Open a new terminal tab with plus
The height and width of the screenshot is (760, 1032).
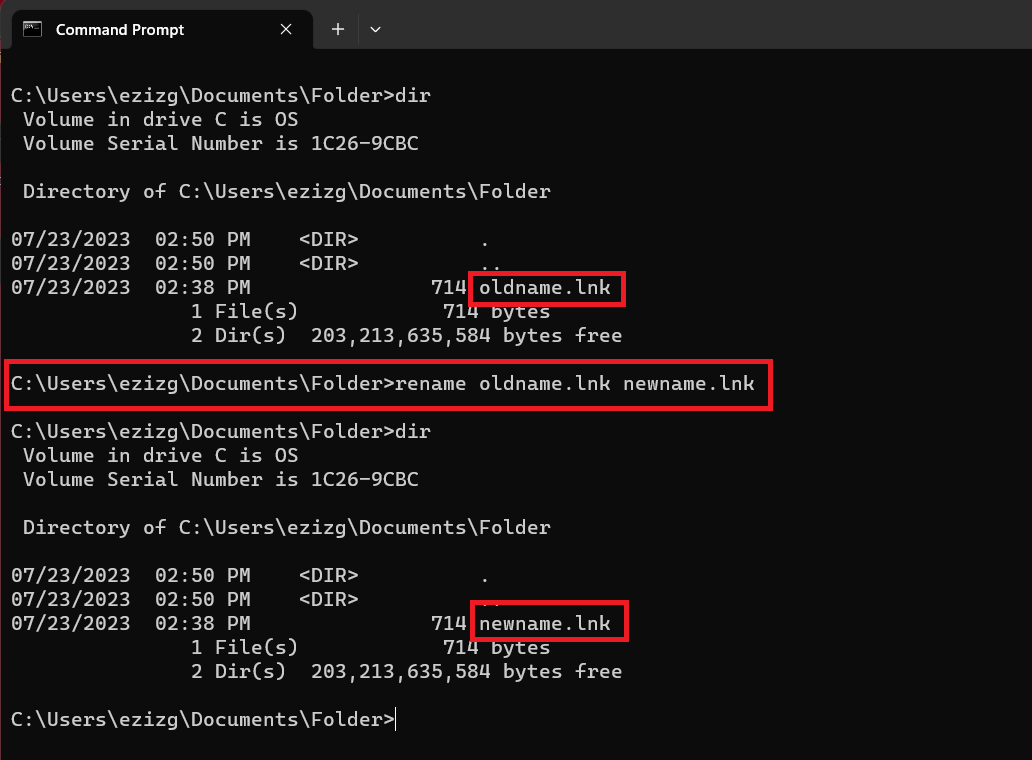(x=338, y=29)
